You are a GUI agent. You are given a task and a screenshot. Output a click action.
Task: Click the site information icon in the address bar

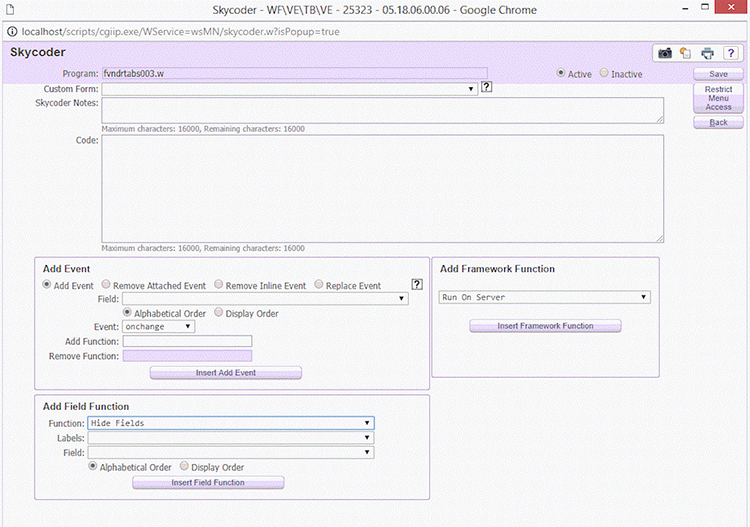[x=12, y=32]
